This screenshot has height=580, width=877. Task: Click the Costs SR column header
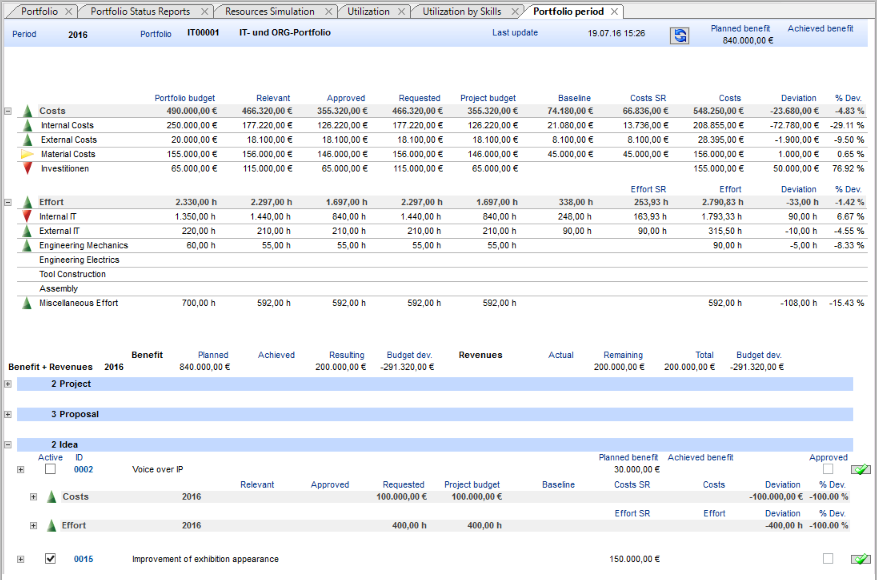tap(648, 98)
